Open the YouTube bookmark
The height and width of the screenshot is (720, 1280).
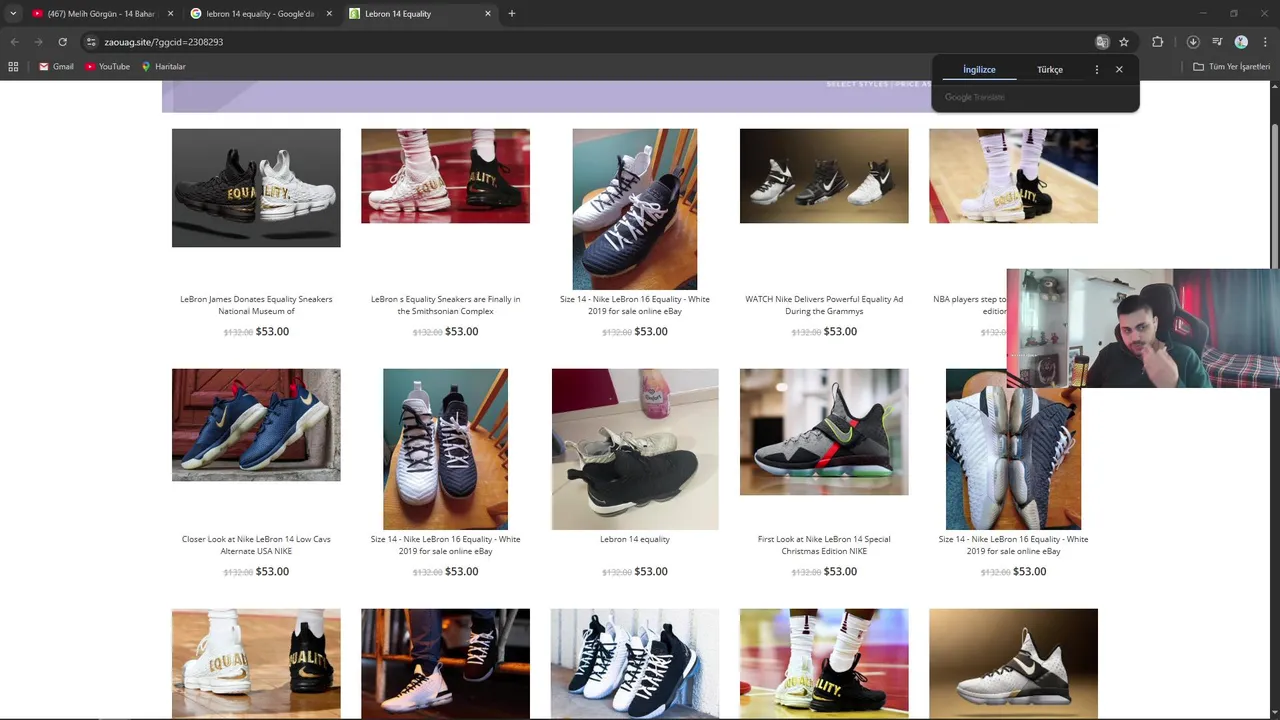click(107, 66)
